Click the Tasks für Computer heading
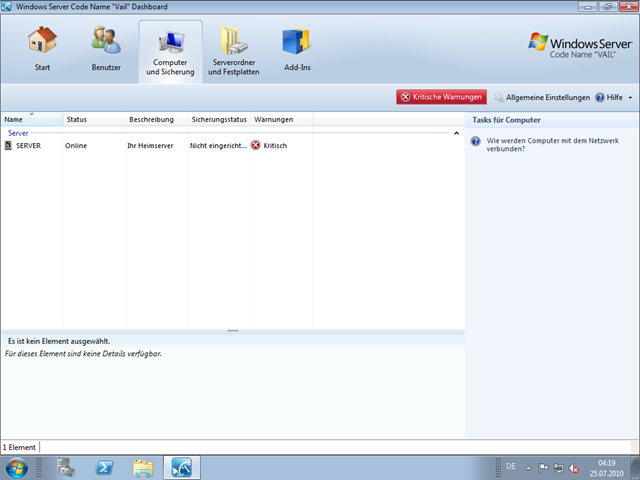The width and height of the screenshot is (640, 480). click(x=506, y=120)
